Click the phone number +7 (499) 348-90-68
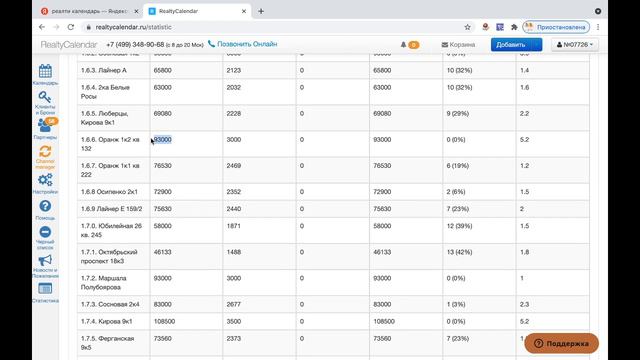 135,44
